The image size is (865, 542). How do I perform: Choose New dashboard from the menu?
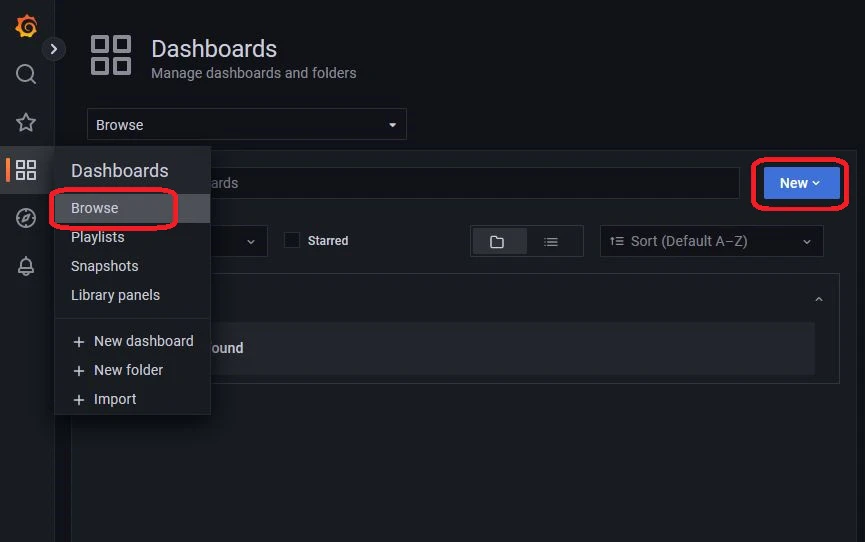tap(132, 341)
